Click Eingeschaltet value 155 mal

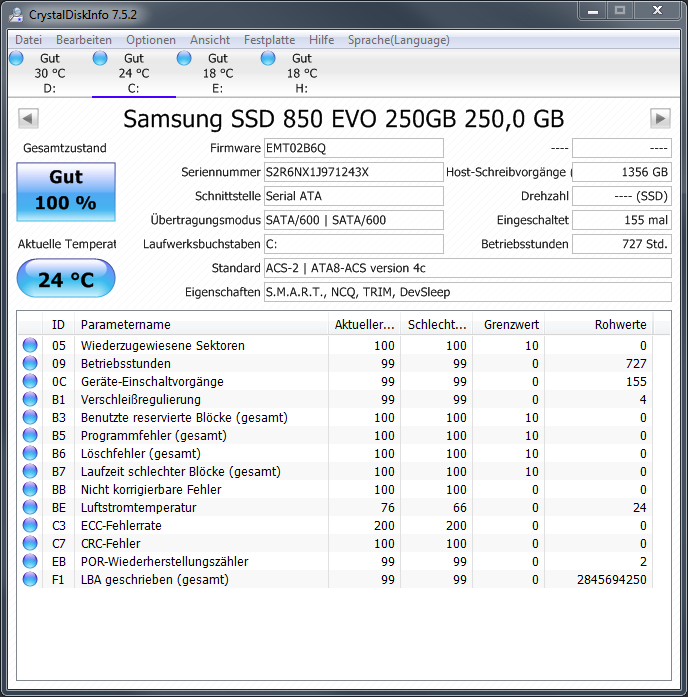[622, 220]
